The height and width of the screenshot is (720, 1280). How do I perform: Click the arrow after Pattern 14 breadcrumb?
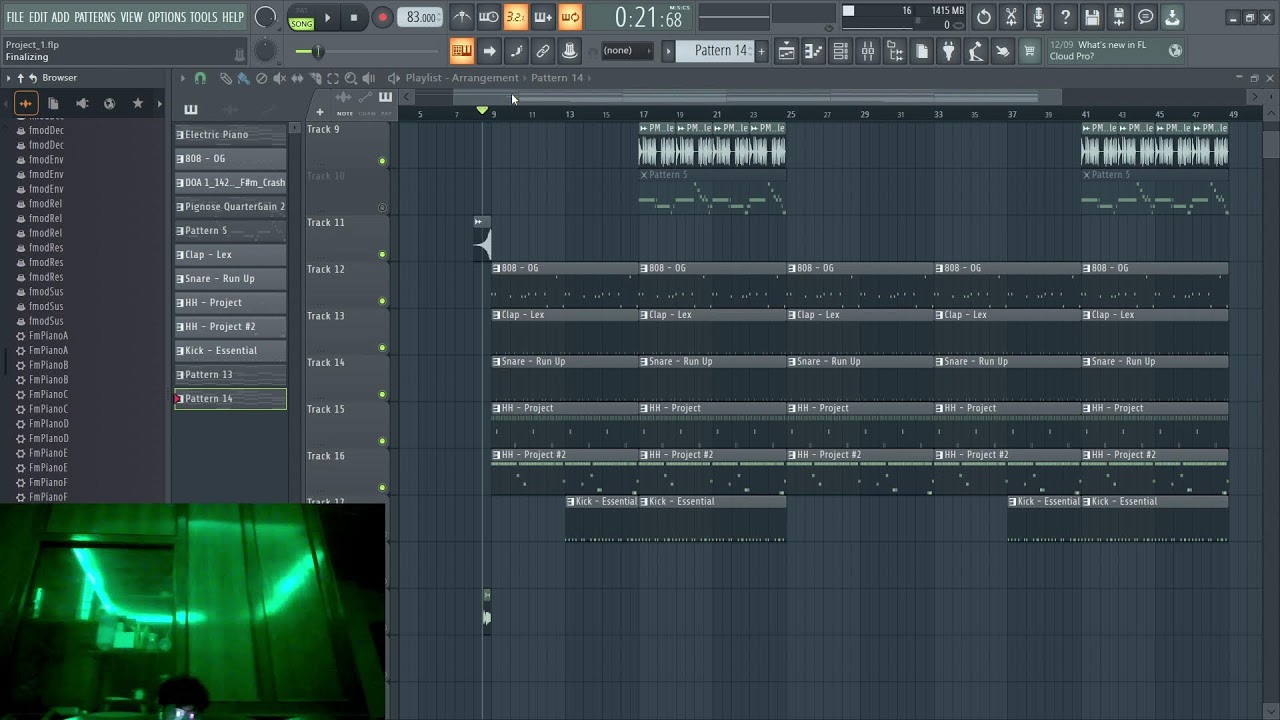pos(590,78)
